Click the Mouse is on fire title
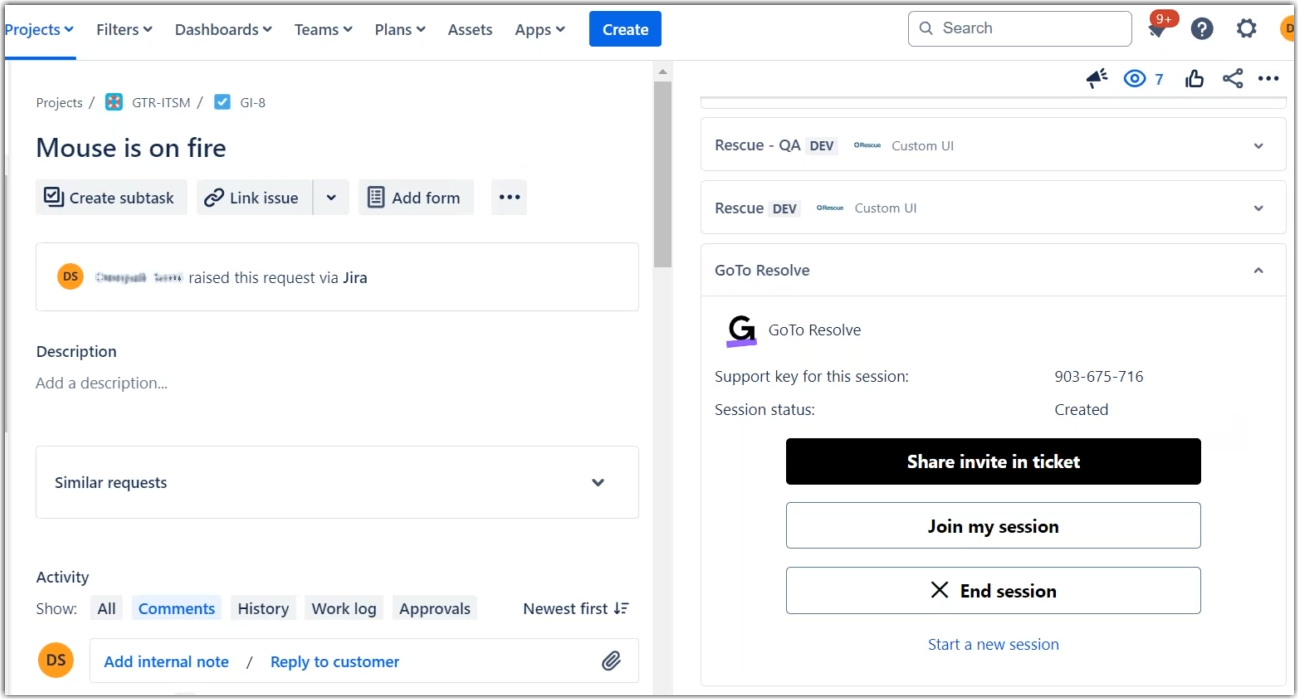The width and height of the screenshot is (1299, 700). coord(131,148)
